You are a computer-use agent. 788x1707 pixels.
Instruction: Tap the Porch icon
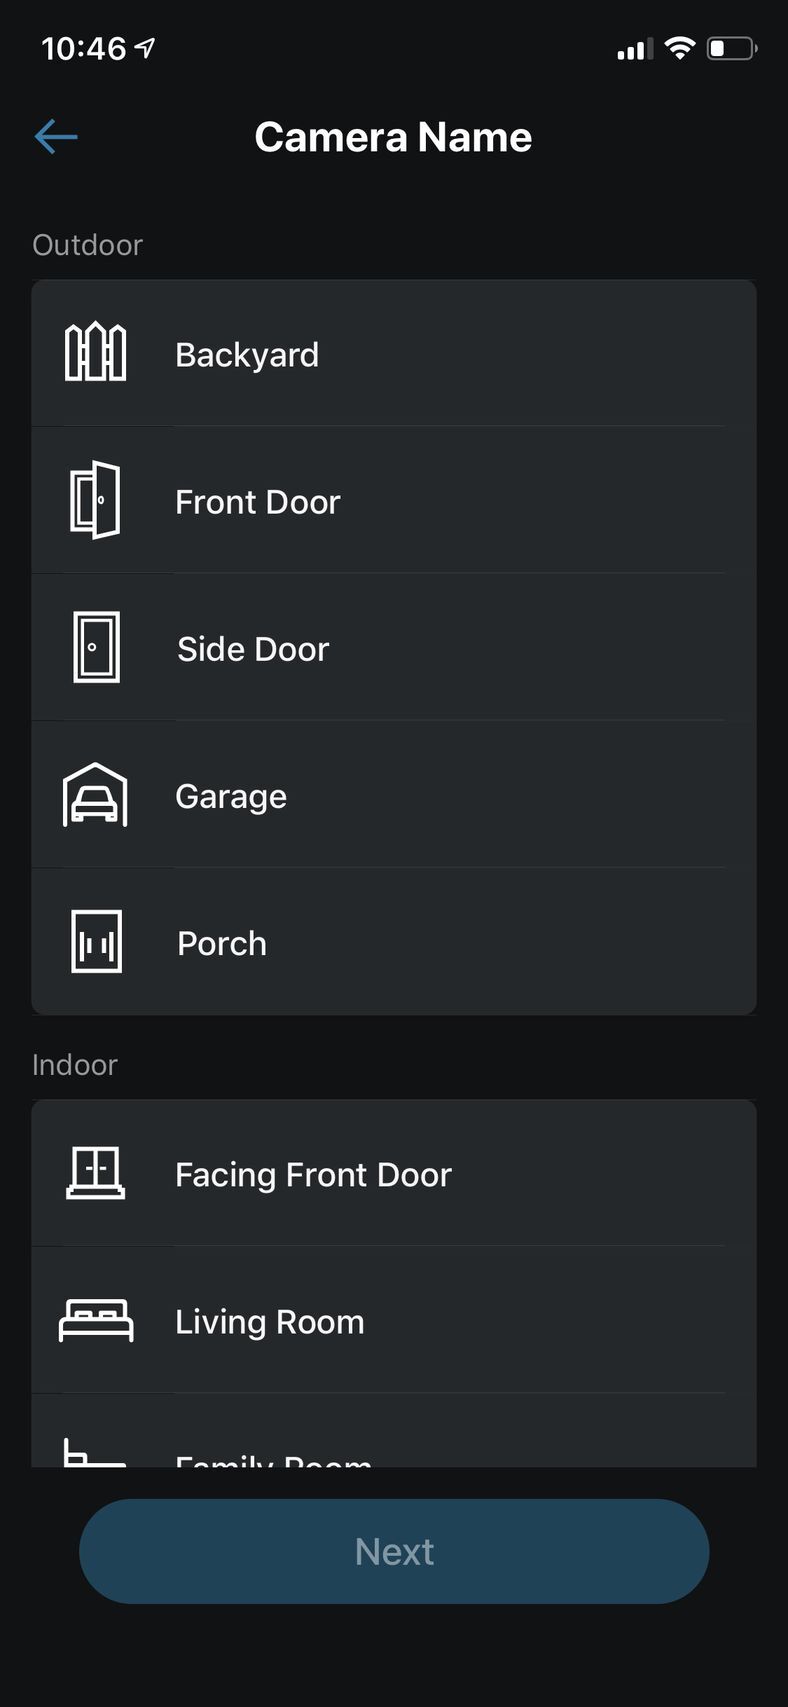97,941
